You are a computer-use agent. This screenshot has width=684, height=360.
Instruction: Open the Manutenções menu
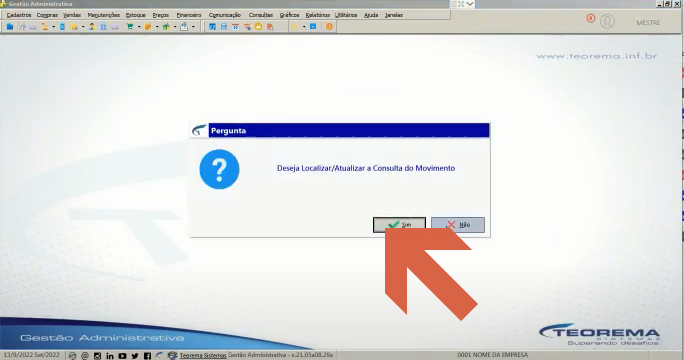pyautogui.click(x=103, y=15)
